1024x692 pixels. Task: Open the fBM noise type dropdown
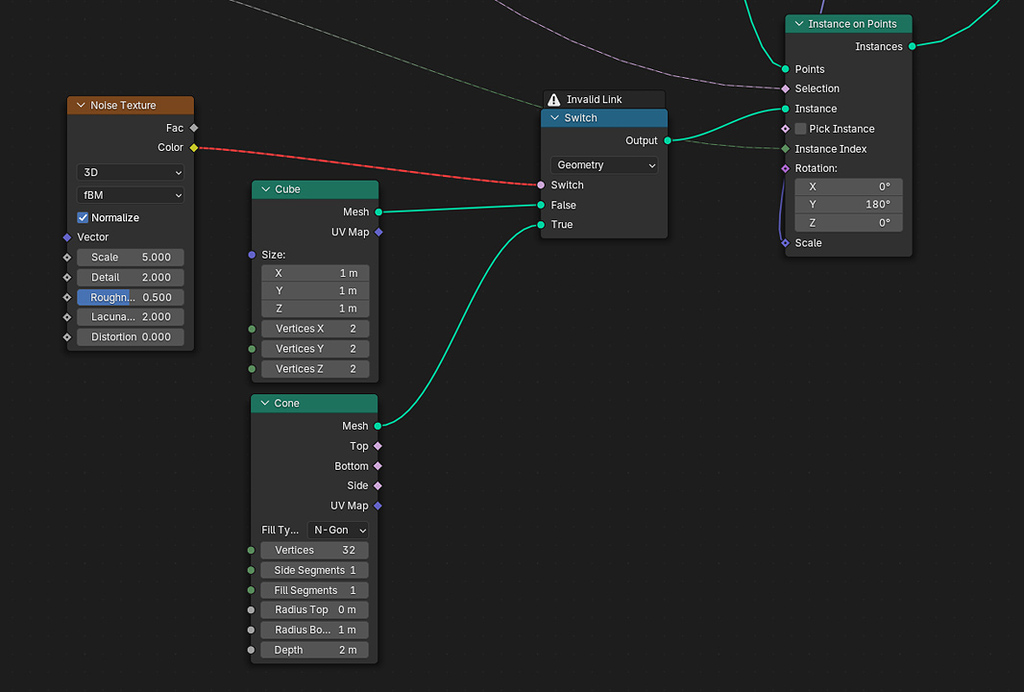click(x=131, y=195)
